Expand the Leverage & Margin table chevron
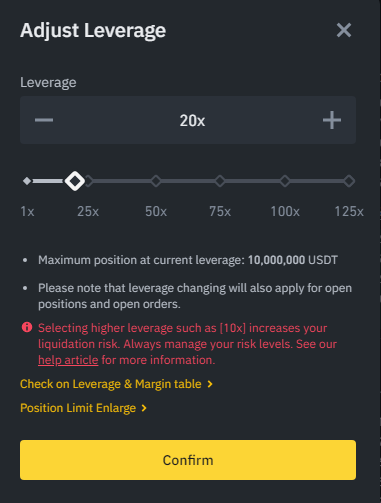381x503 pixels. point(210,384)
